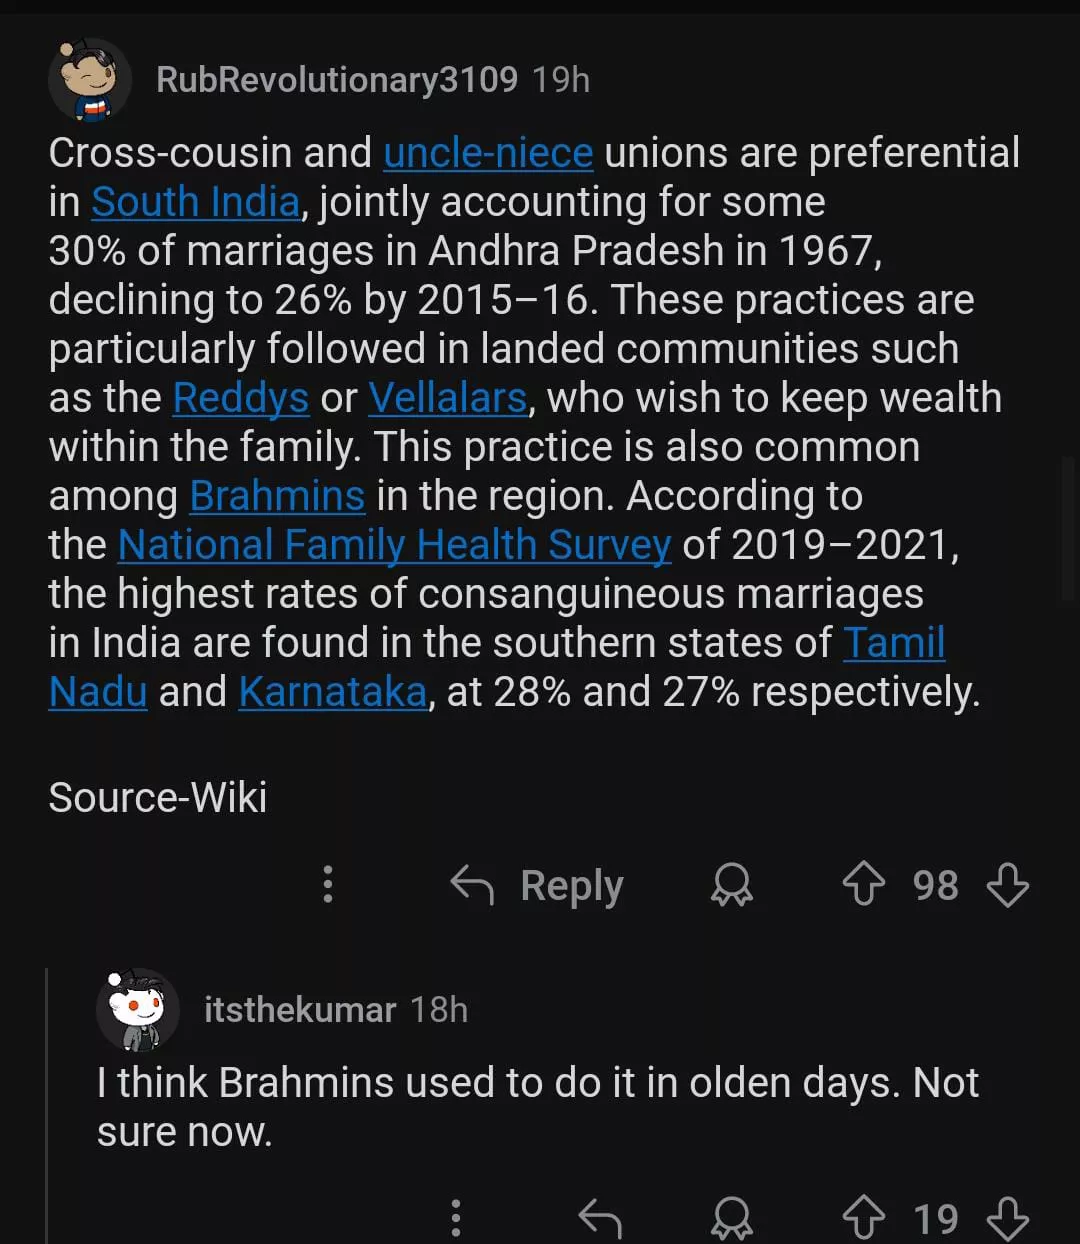Open the uncle-niece link
The image size is (1080, 1244).
[x=488, y=153]
